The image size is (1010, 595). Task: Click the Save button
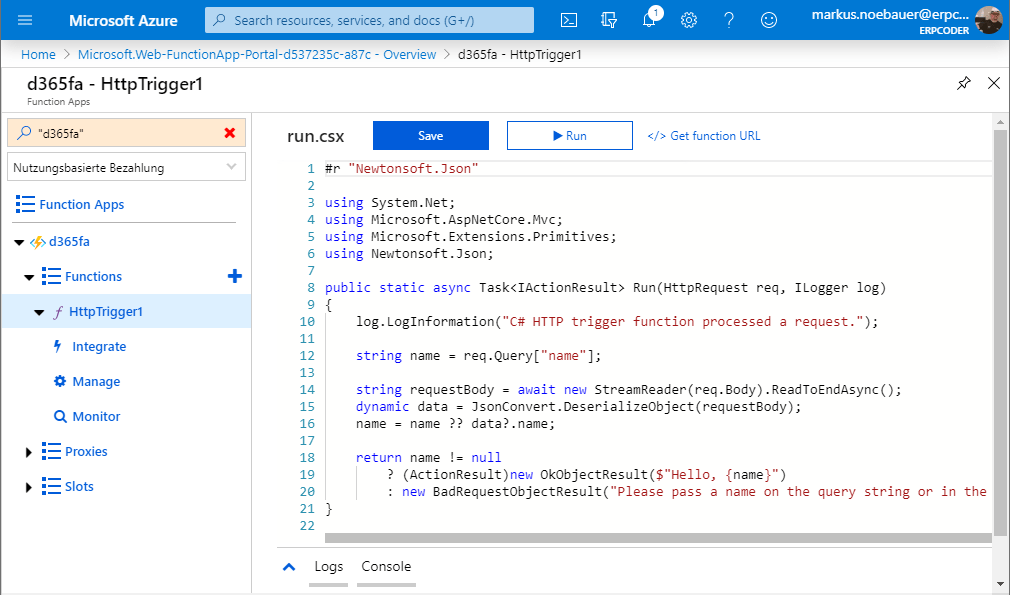[x=430, y=135]
